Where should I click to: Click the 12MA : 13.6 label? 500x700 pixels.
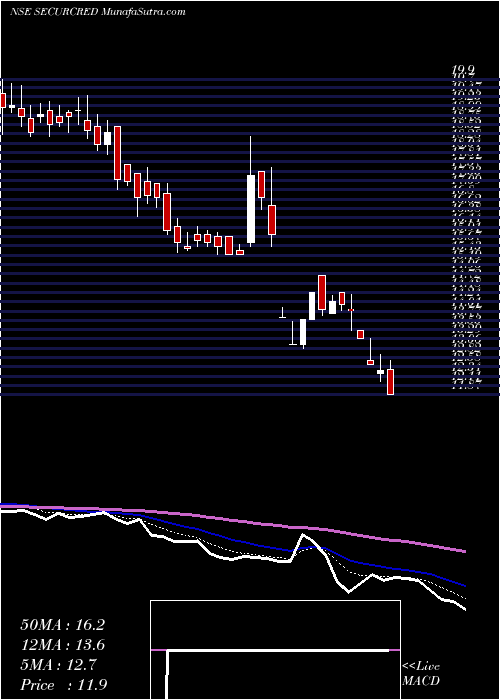(x=62, y=645)
